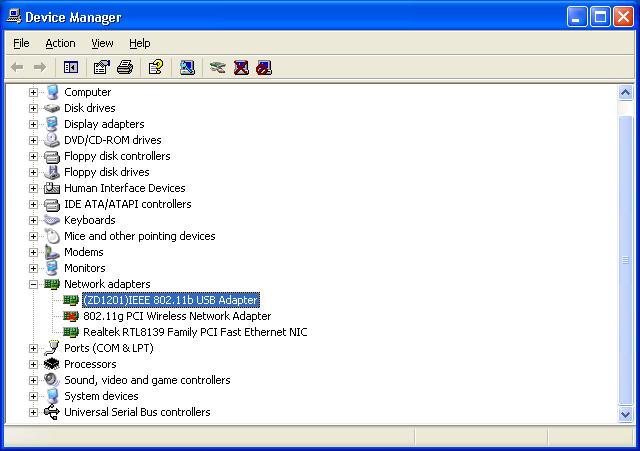Click the Forward arrow toolbar button

pyautogui.click(x=40, y=67)
